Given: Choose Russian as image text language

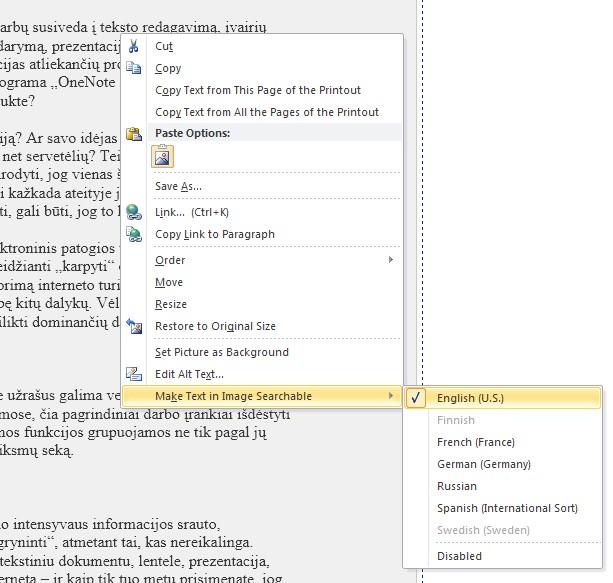Looking at the screenshot, I should [456, 486].
